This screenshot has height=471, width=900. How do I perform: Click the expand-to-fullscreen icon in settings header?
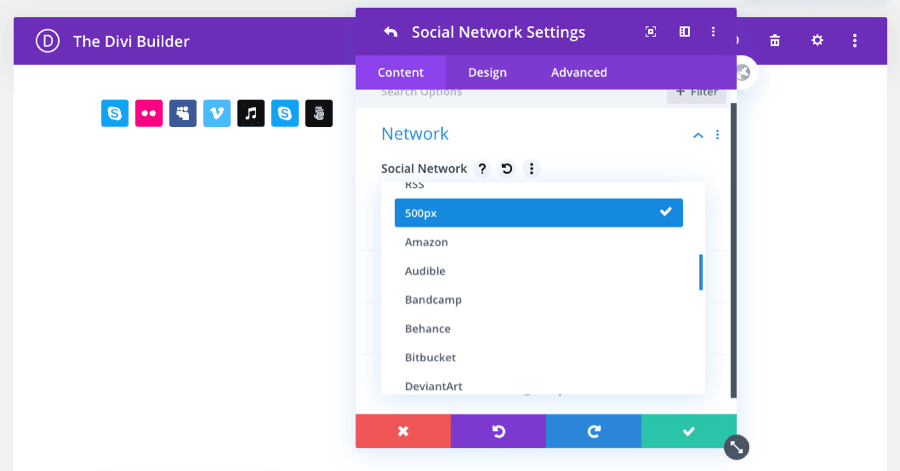(651, 32)
